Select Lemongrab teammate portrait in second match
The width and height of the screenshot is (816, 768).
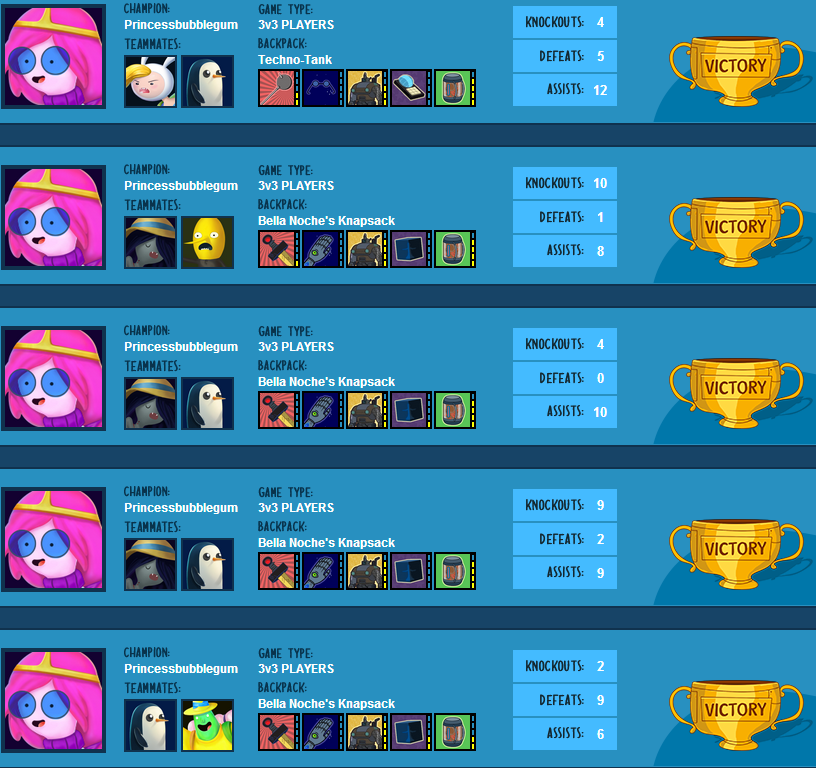click(208, 242)
